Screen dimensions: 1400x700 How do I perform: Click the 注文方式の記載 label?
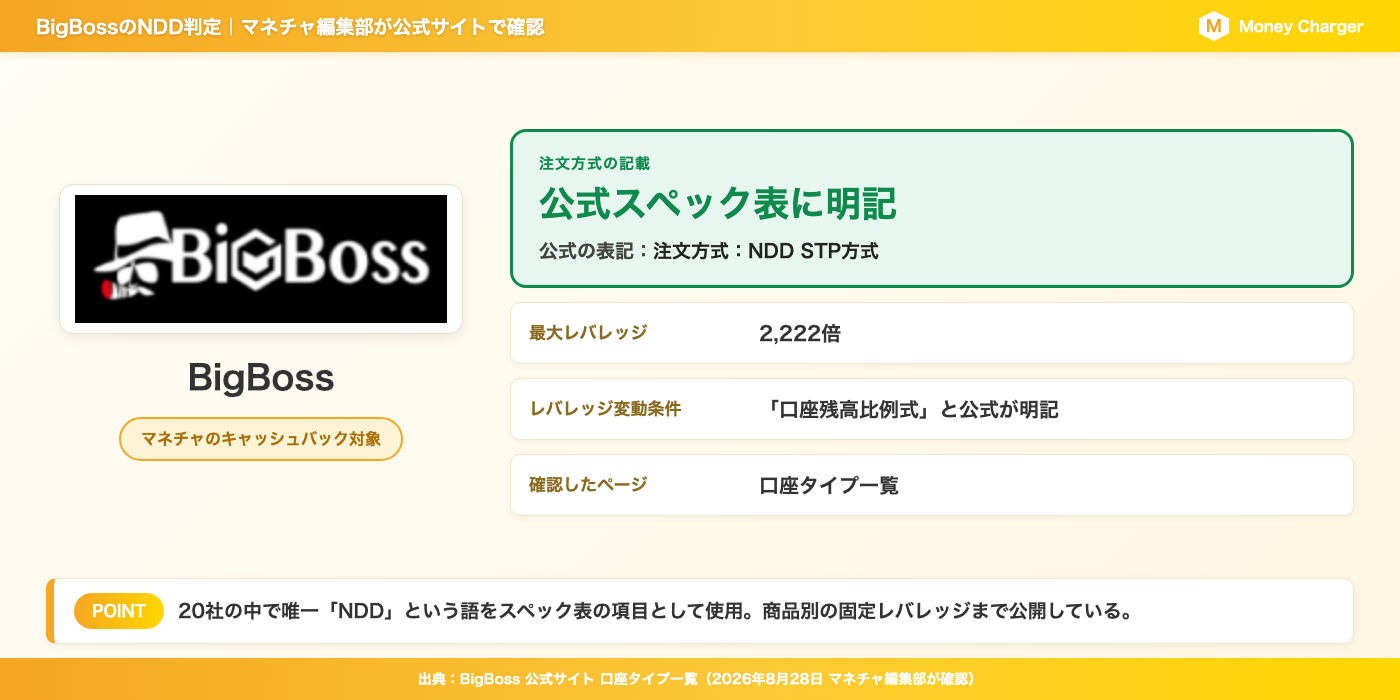(x=594, y=163)
